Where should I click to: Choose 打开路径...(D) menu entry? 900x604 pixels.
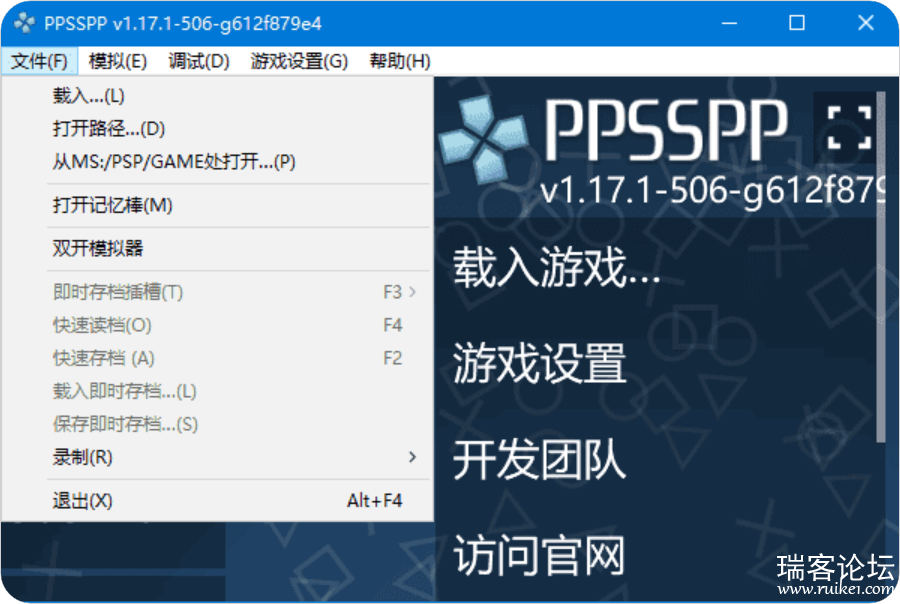tap(217, 128)
